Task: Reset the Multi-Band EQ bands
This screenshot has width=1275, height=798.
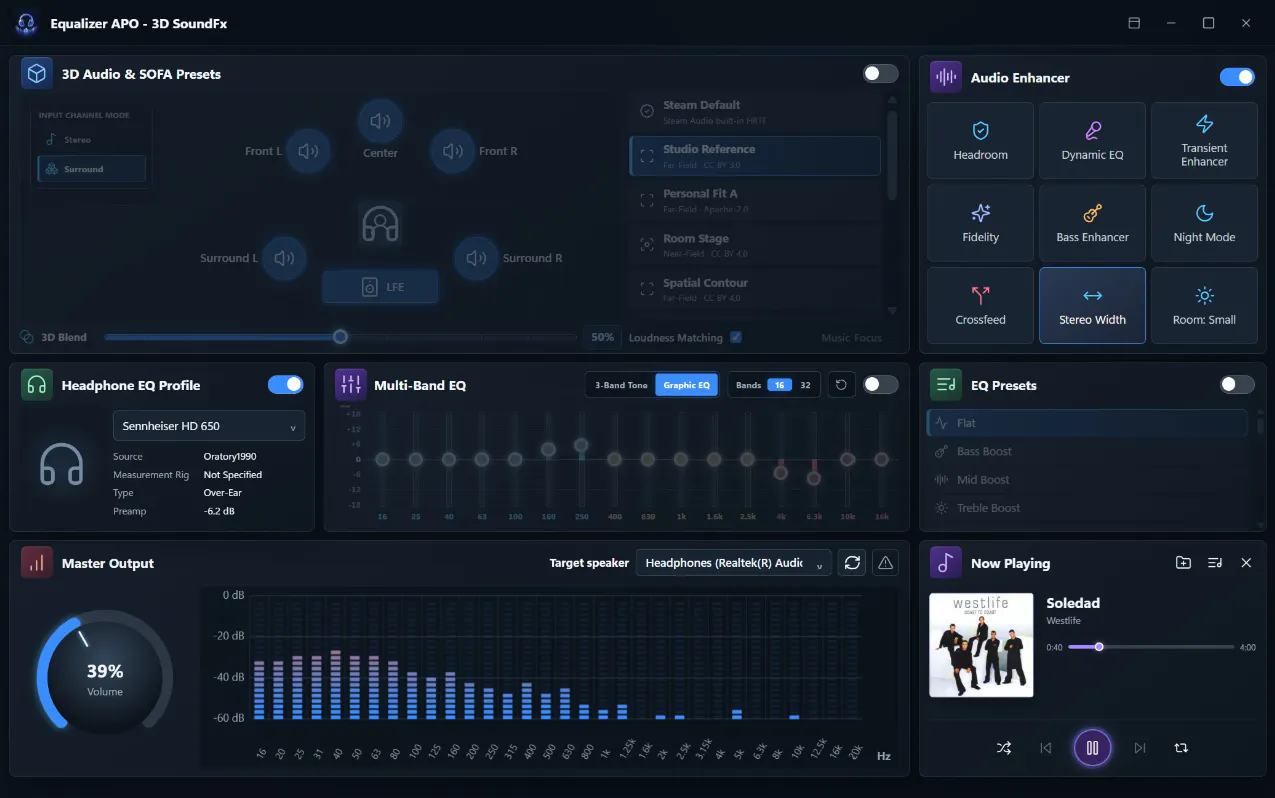Action: 841,385
